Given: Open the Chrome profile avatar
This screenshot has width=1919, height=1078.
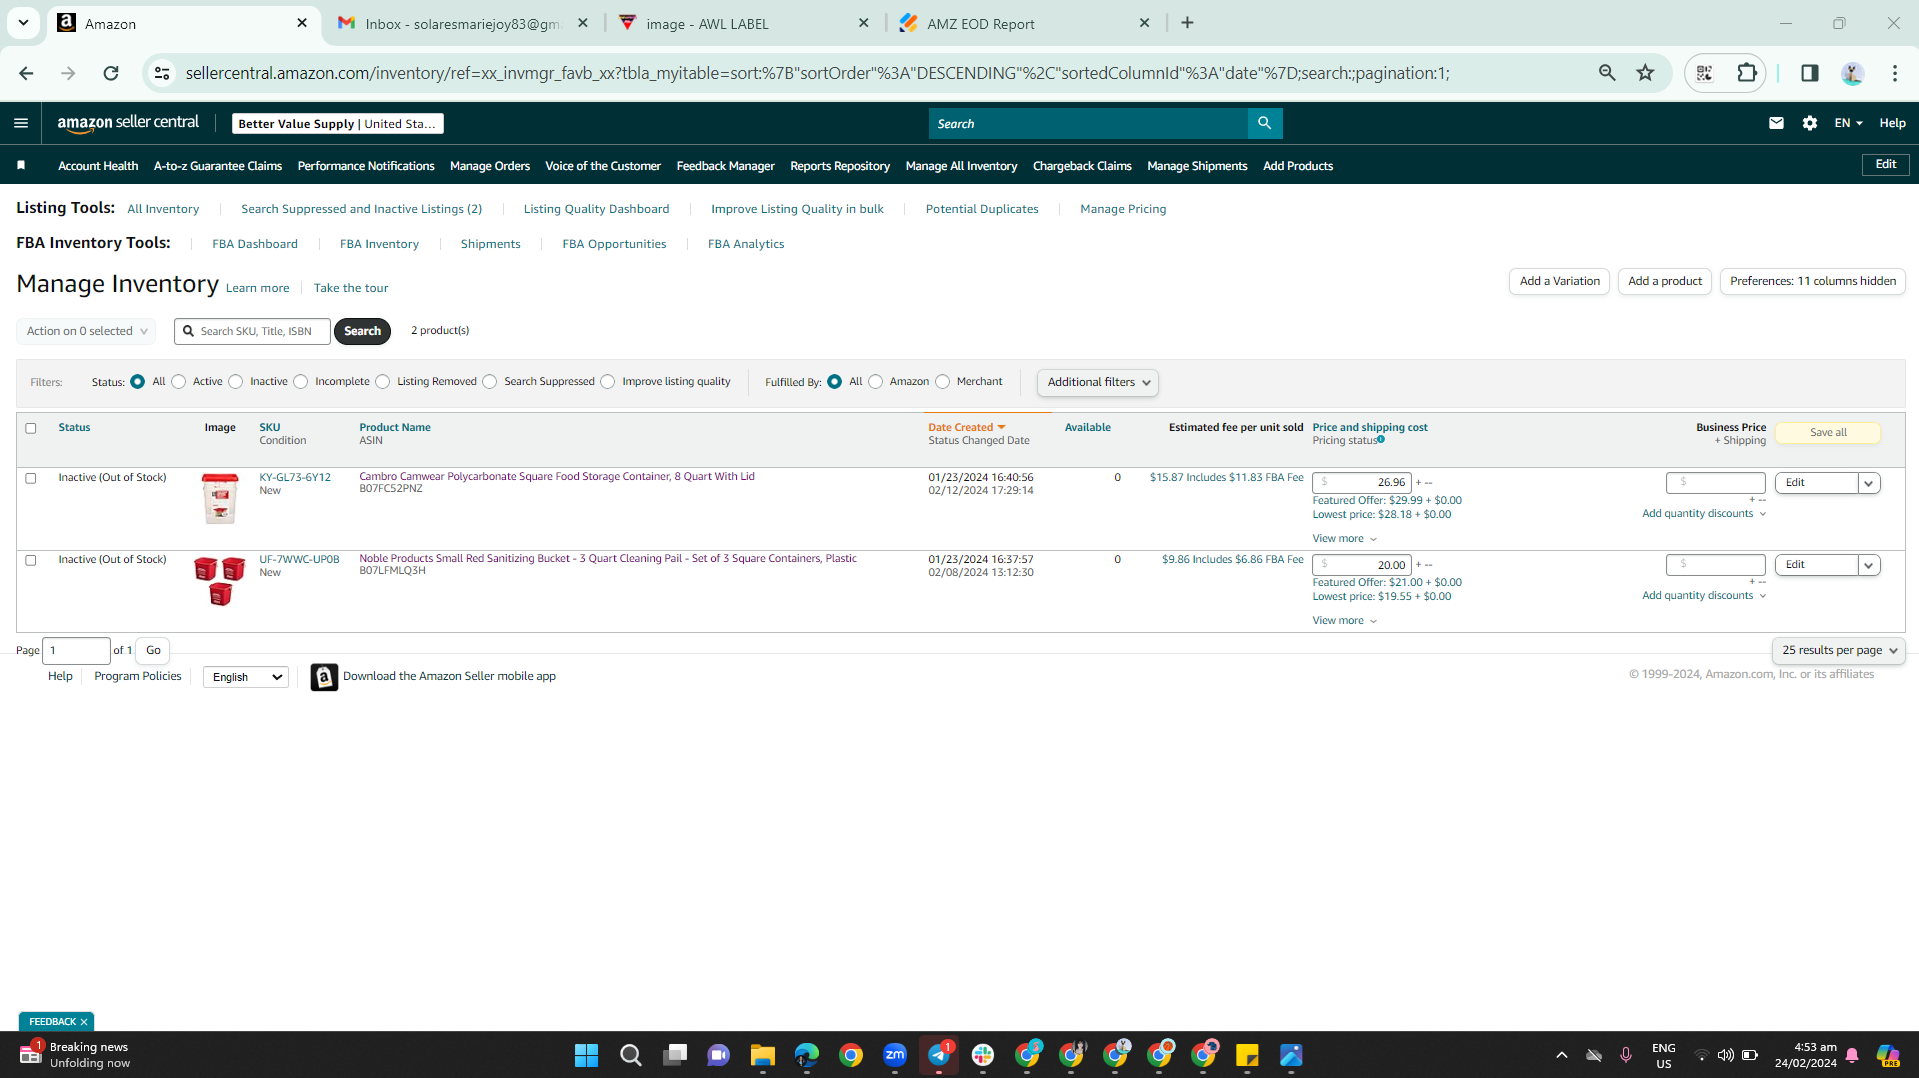Looking at the screenshot, I should click(x=1852, y=73).
